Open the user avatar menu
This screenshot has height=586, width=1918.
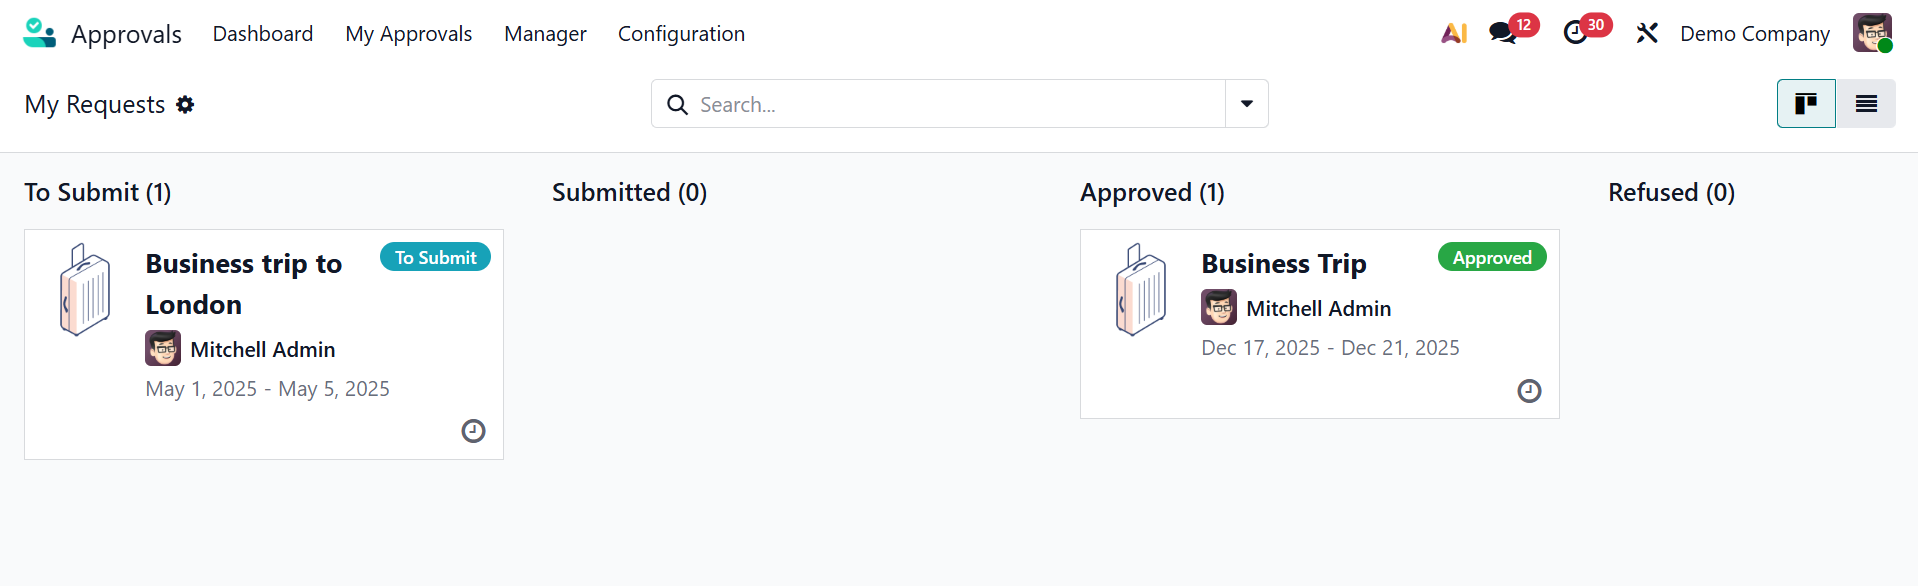click(x=1872, y=33)
